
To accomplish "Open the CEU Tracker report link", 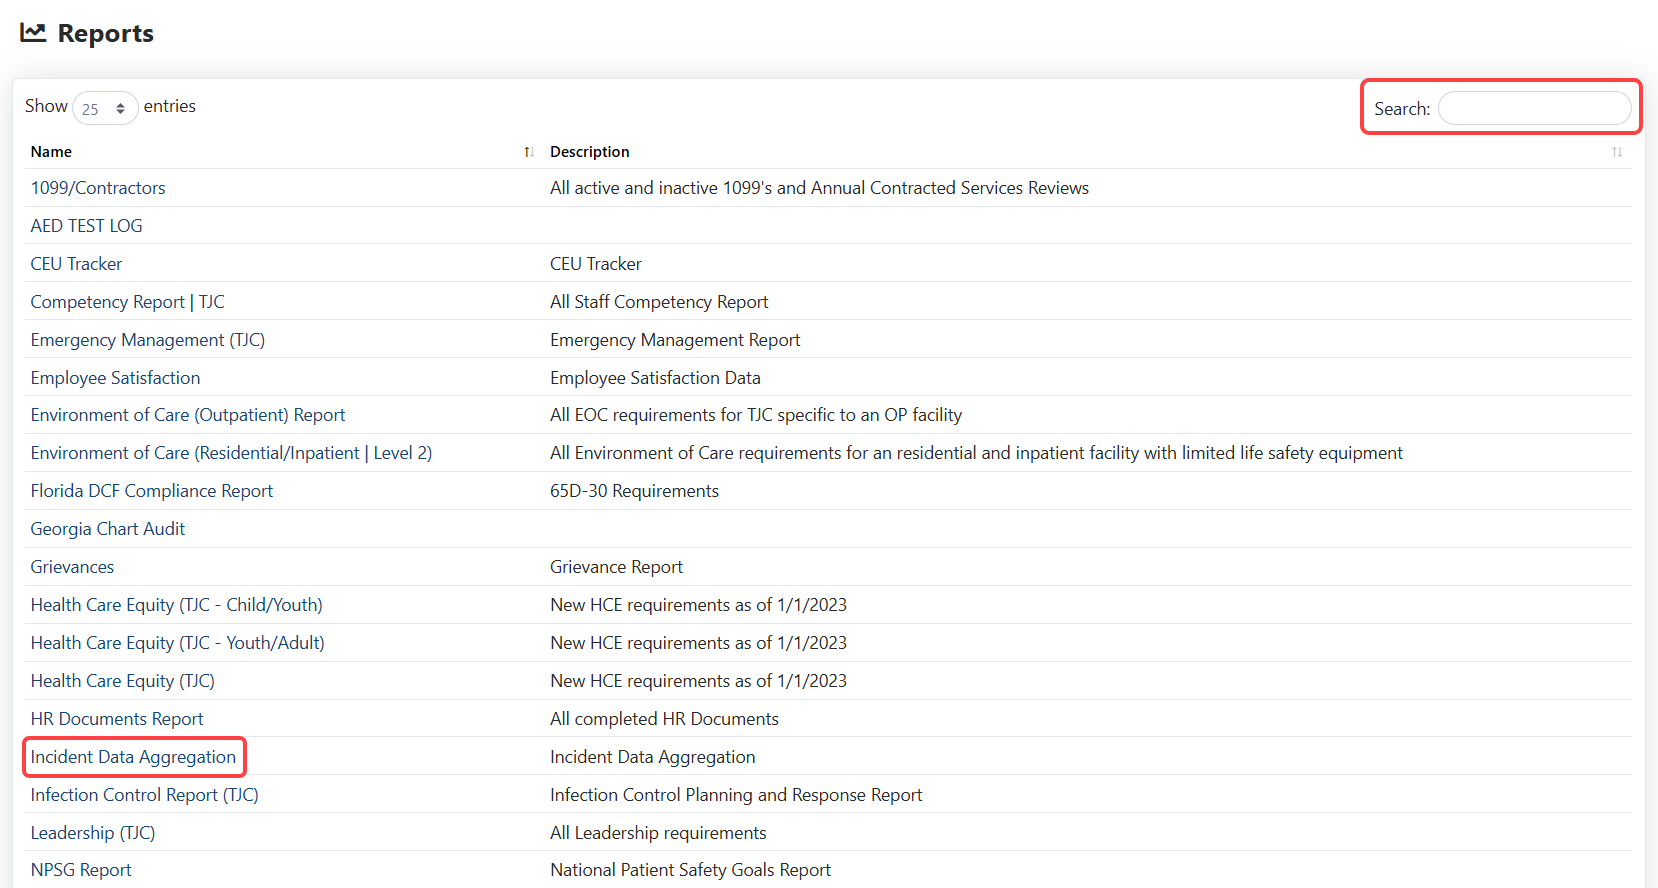I will coord(76,264).
